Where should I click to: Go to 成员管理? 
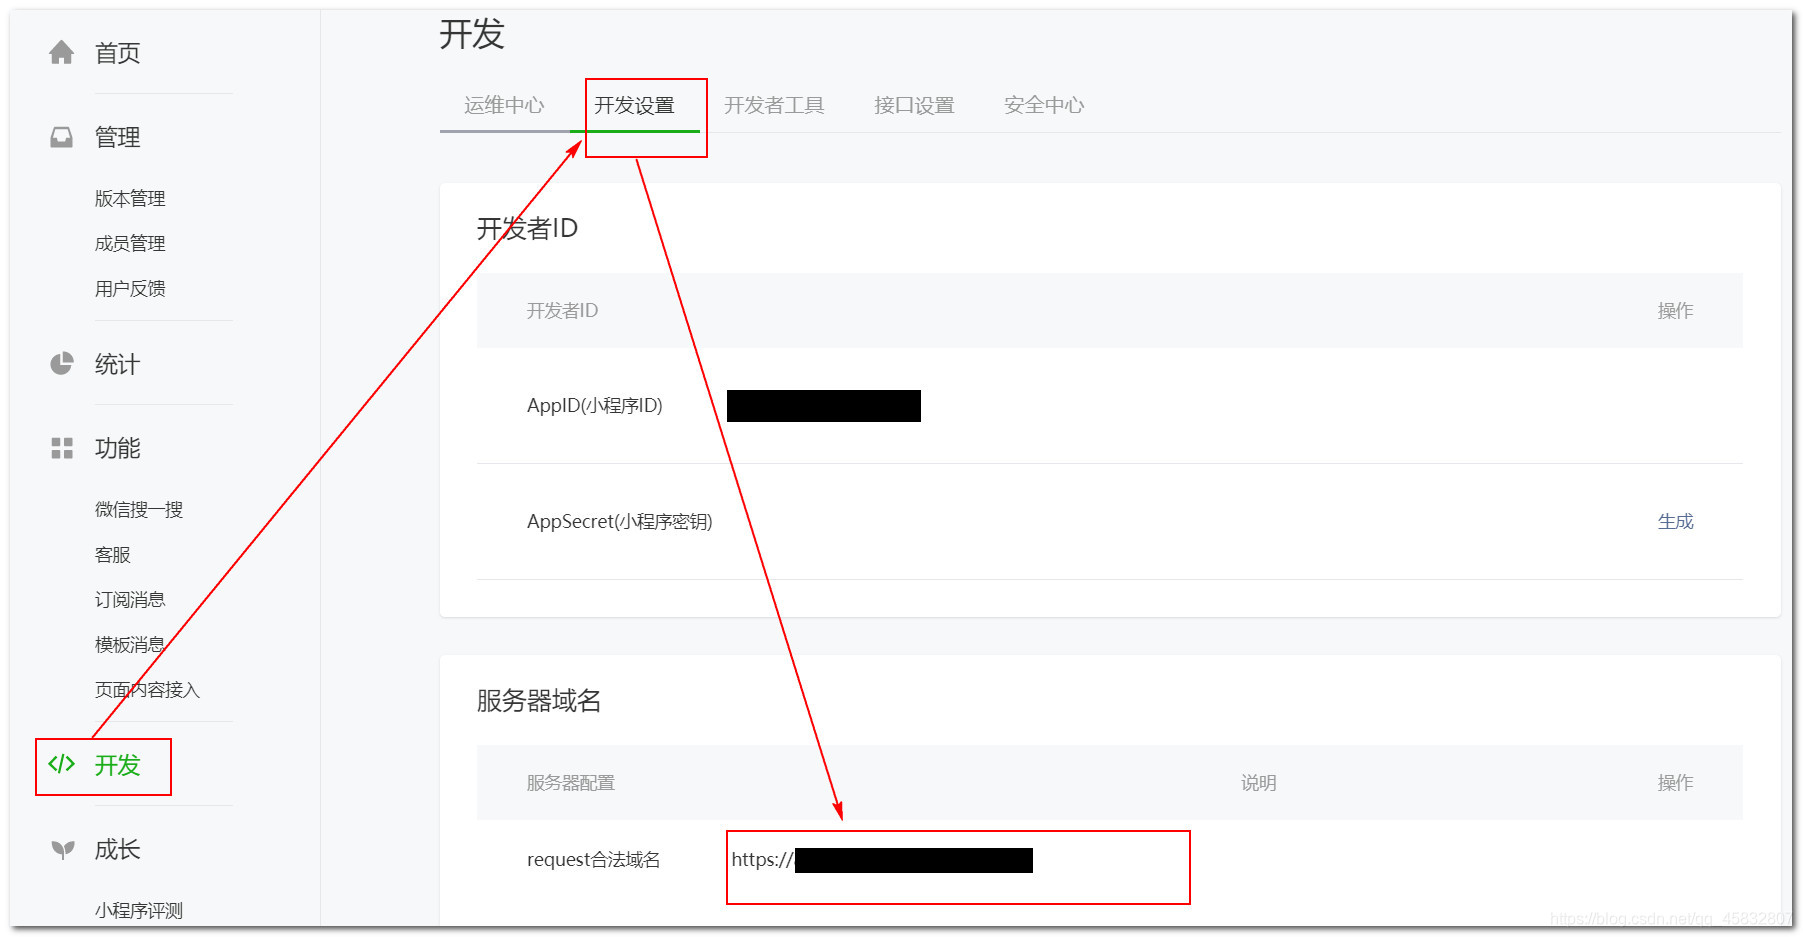pyautogui.click(x=130, y=243)
